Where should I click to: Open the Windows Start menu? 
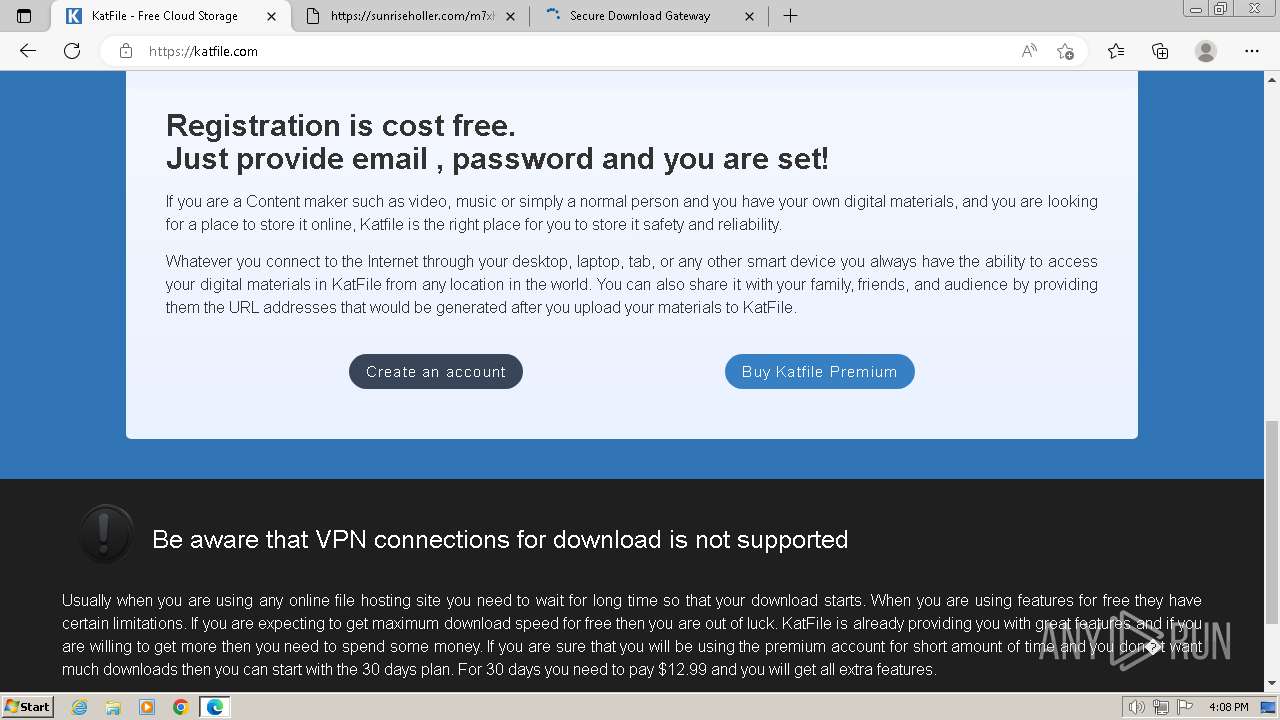[27, 707]
